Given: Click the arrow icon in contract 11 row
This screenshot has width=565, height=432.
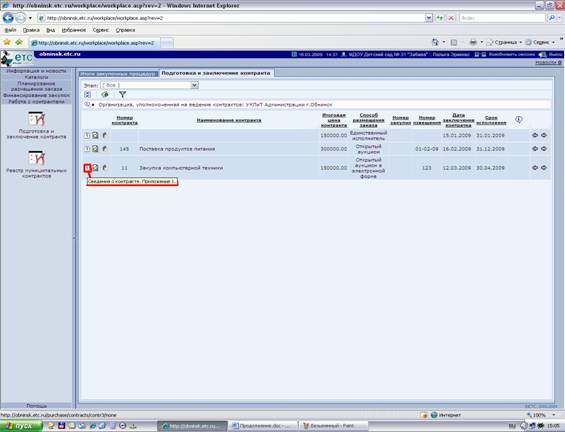Looking at the screenshot, I should click(104, 168).
